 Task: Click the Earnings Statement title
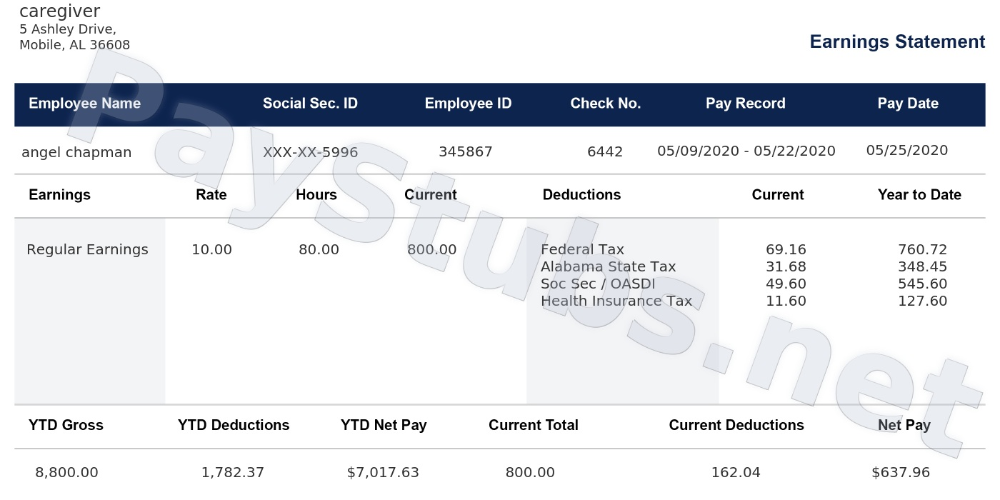click(897, 42)
